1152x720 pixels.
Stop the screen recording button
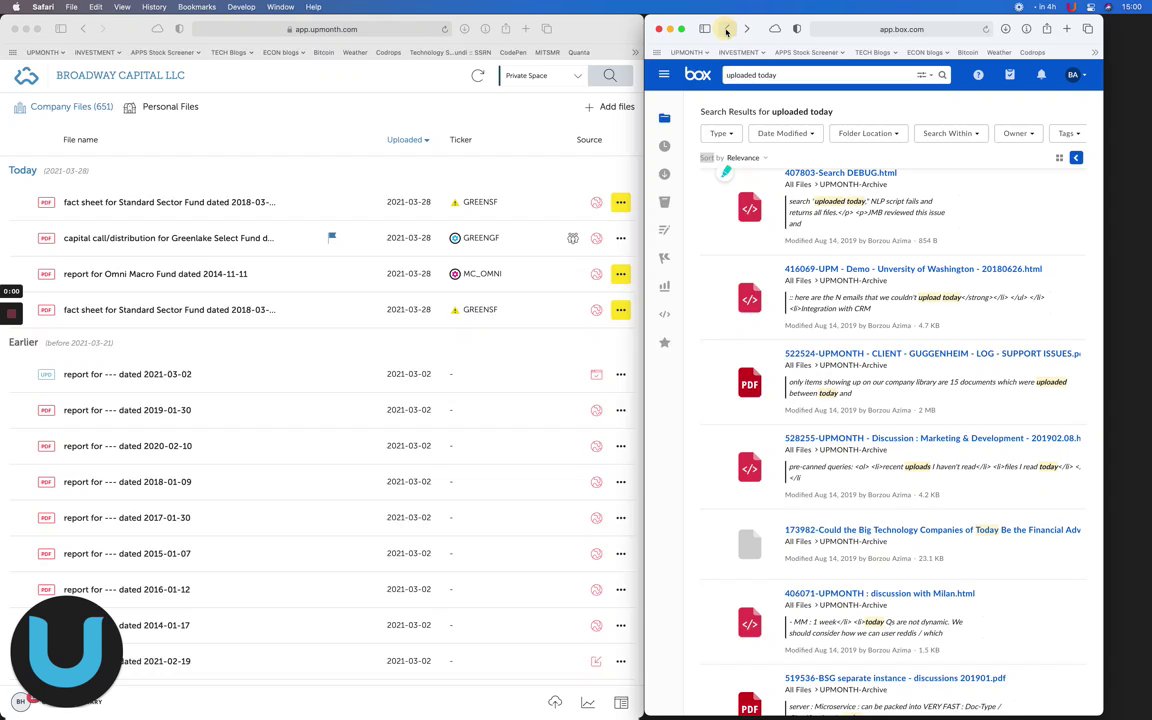click(12, 314)
